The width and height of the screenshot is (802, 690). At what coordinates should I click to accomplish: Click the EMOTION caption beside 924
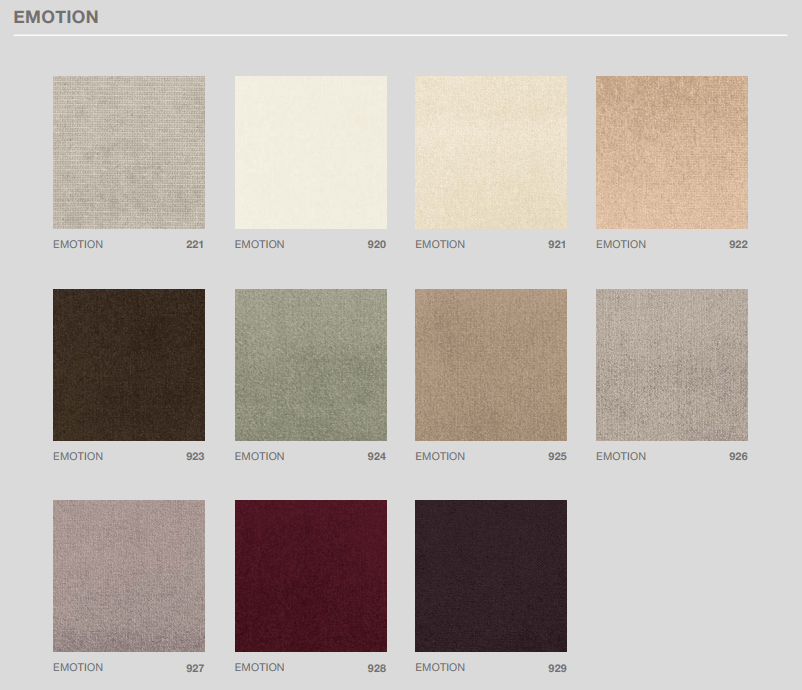pyautogui.click(x=259, y=456)
